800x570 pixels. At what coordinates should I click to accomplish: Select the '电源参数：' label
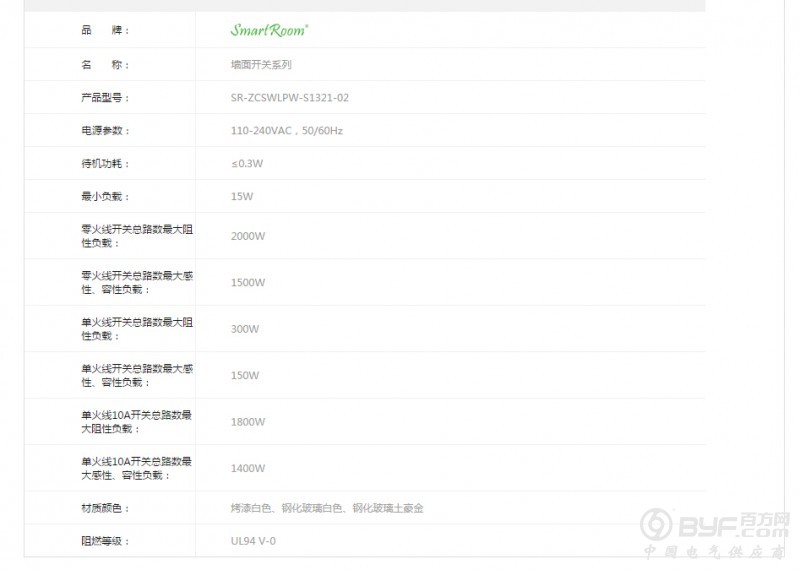tap(106, 131)
